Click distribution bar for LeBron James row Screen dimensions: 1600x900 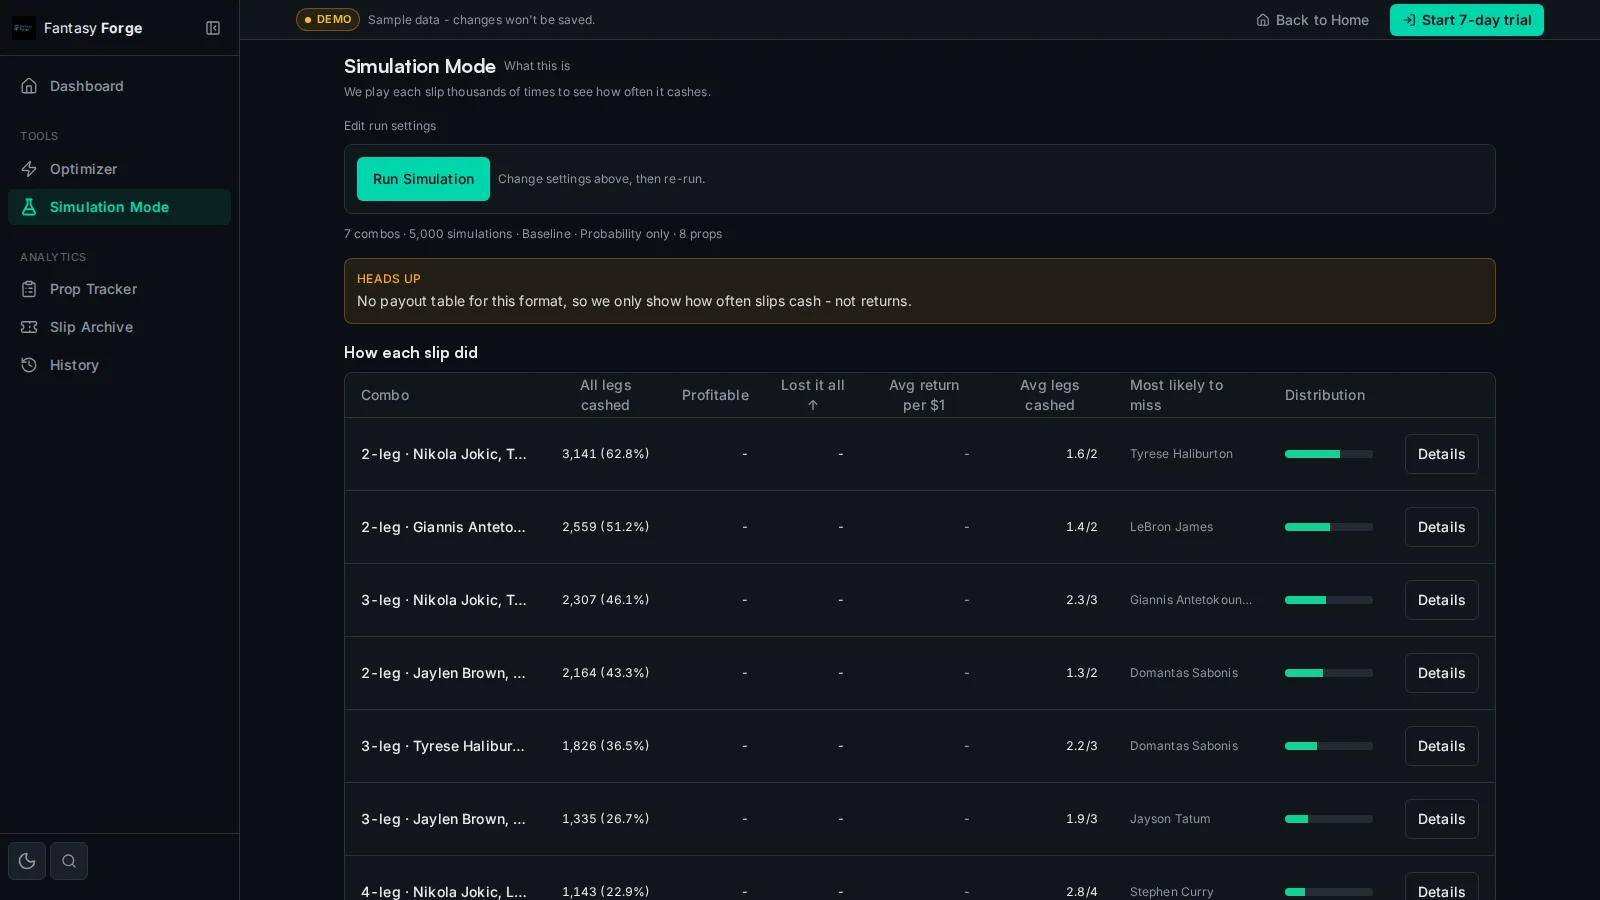(1328, 527)
